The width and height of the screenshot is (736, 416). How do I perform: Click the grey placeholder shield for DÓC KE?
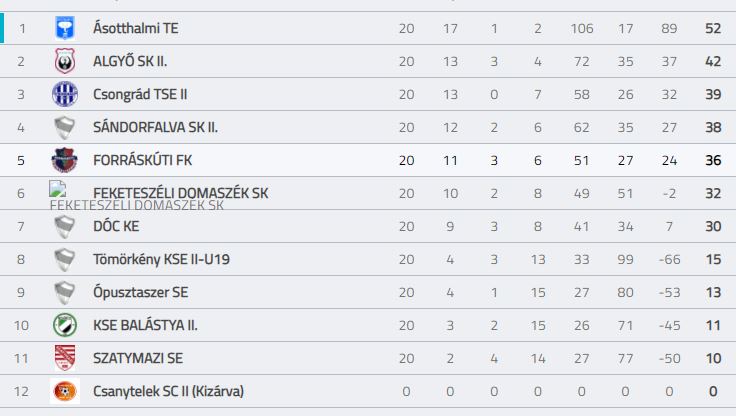65,226
